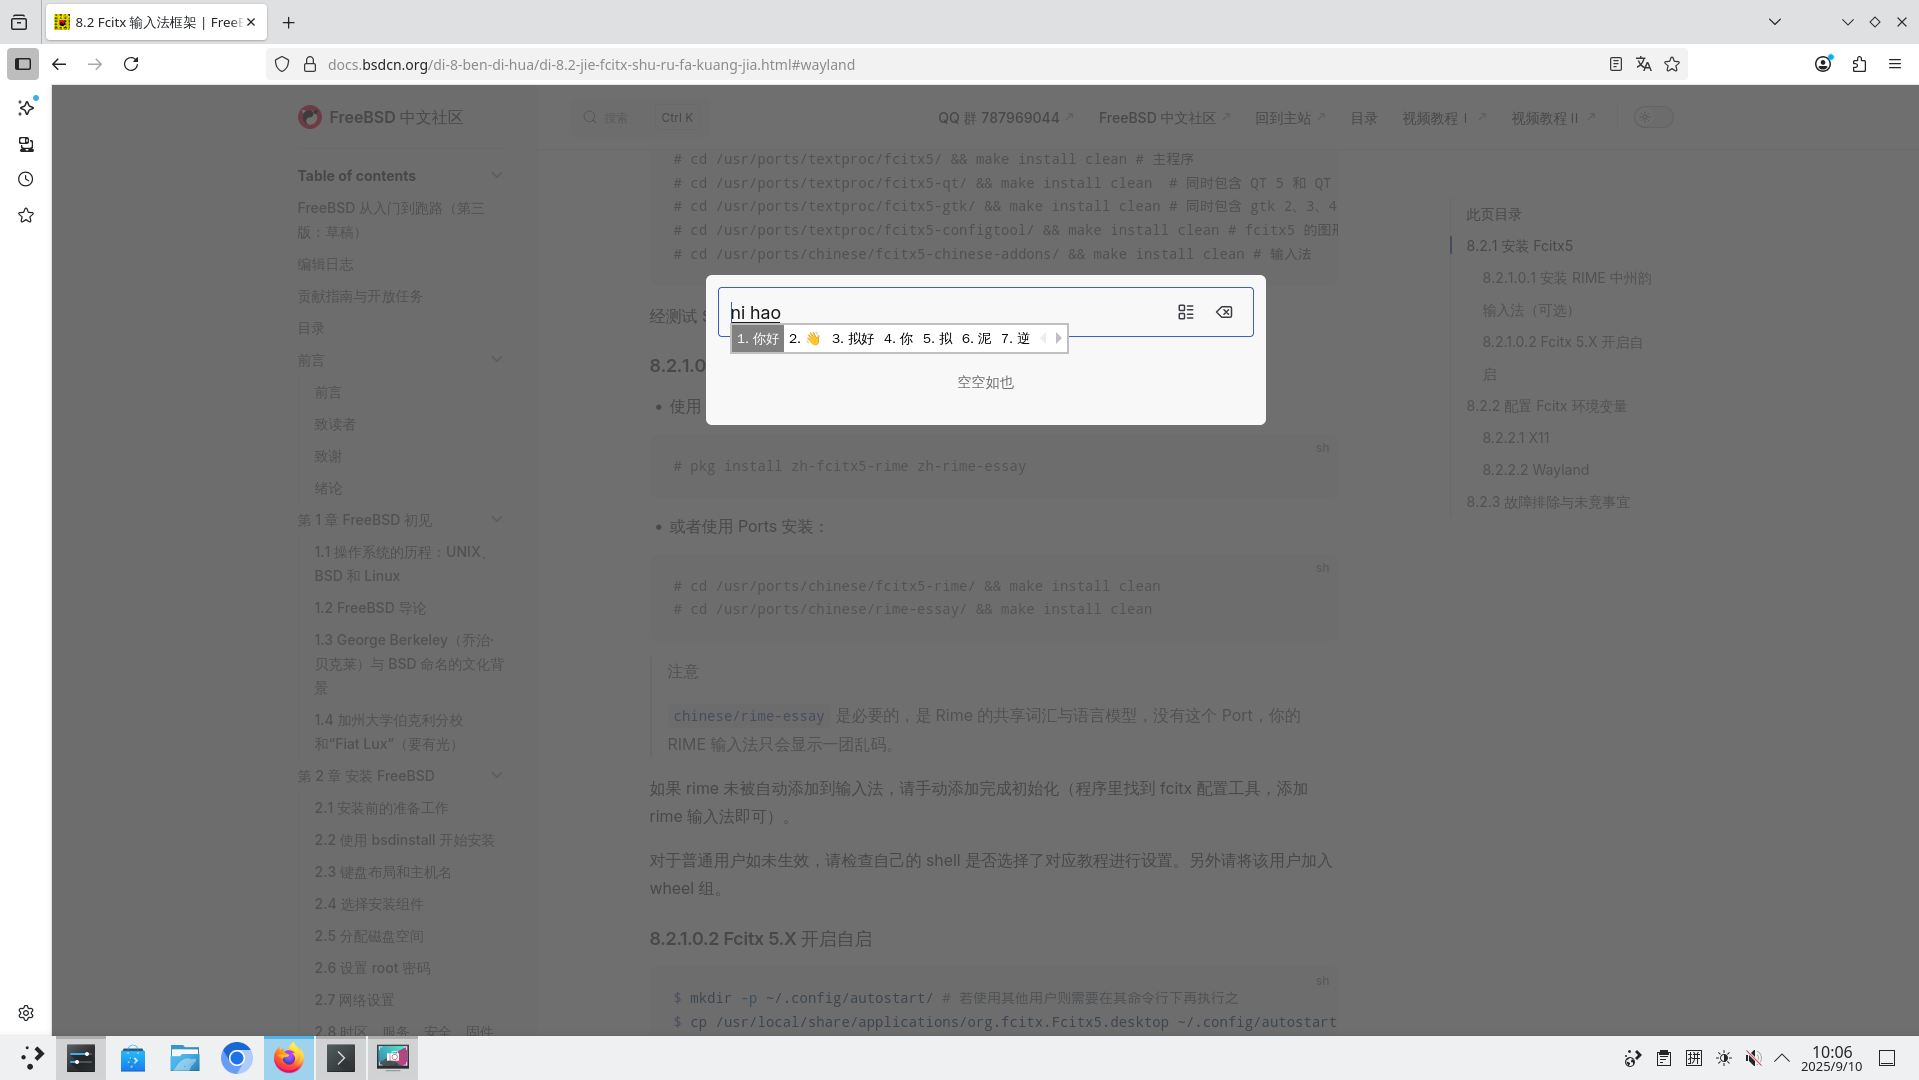This screenshot has height=1080, width=1919.
Task: Open Firefox sidebar toggle button
Action: coord(23,64)
